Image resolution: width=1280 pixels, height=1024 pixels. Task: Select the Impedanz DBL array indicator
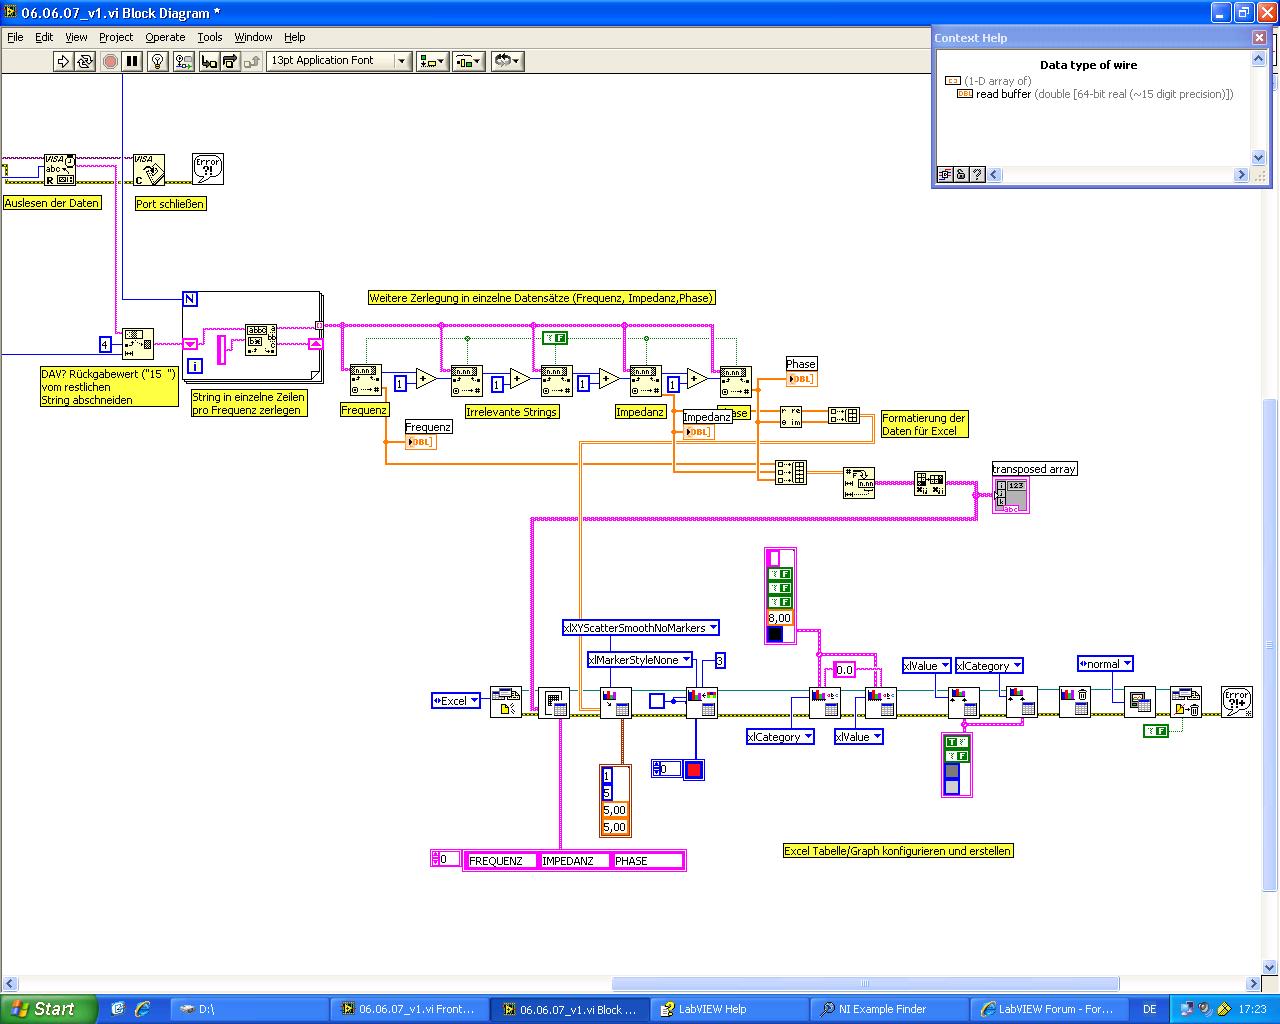[699, 432]
